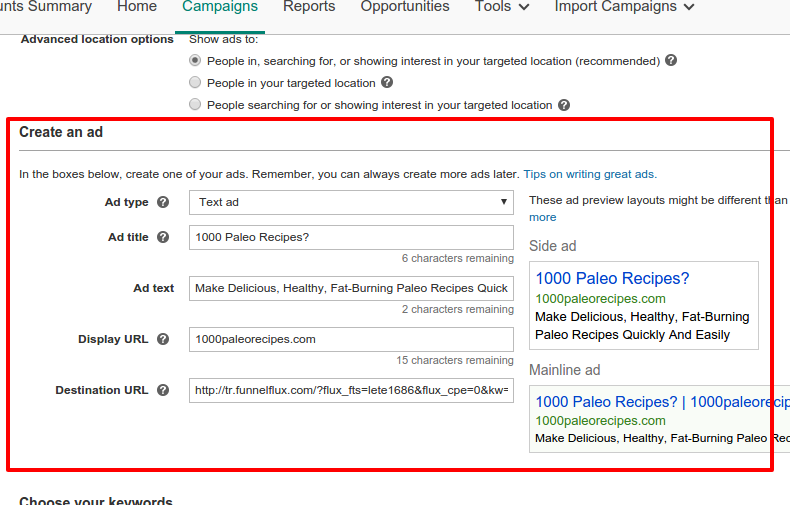This screenshot has height=505, width=790.
Task: Open the Accounts Summary tab
Action: pos(46,7)
